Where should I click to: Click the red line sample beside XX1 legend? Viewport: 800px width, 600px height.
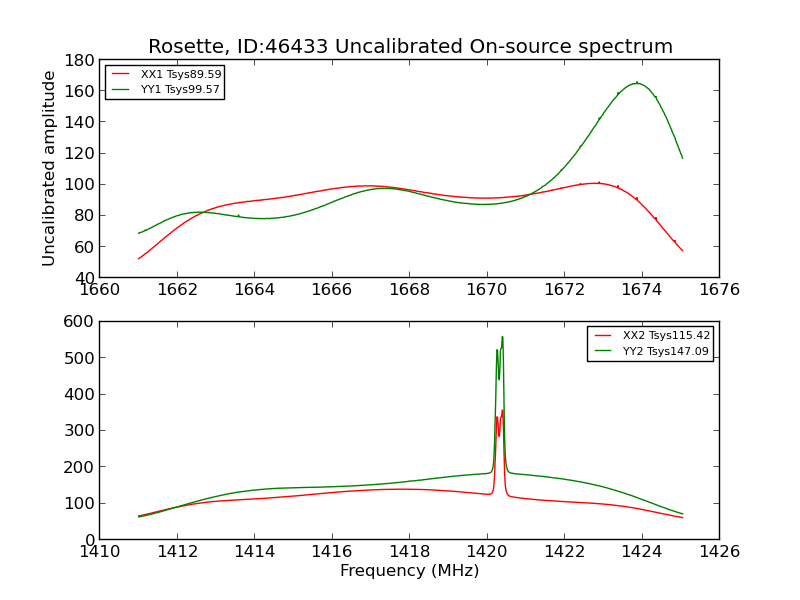pos(120,74)
